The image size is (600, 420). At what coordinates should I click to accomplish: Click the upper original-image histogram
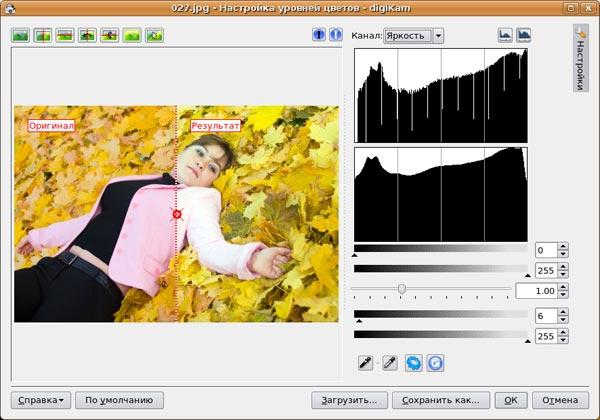[x=441, y=96]
